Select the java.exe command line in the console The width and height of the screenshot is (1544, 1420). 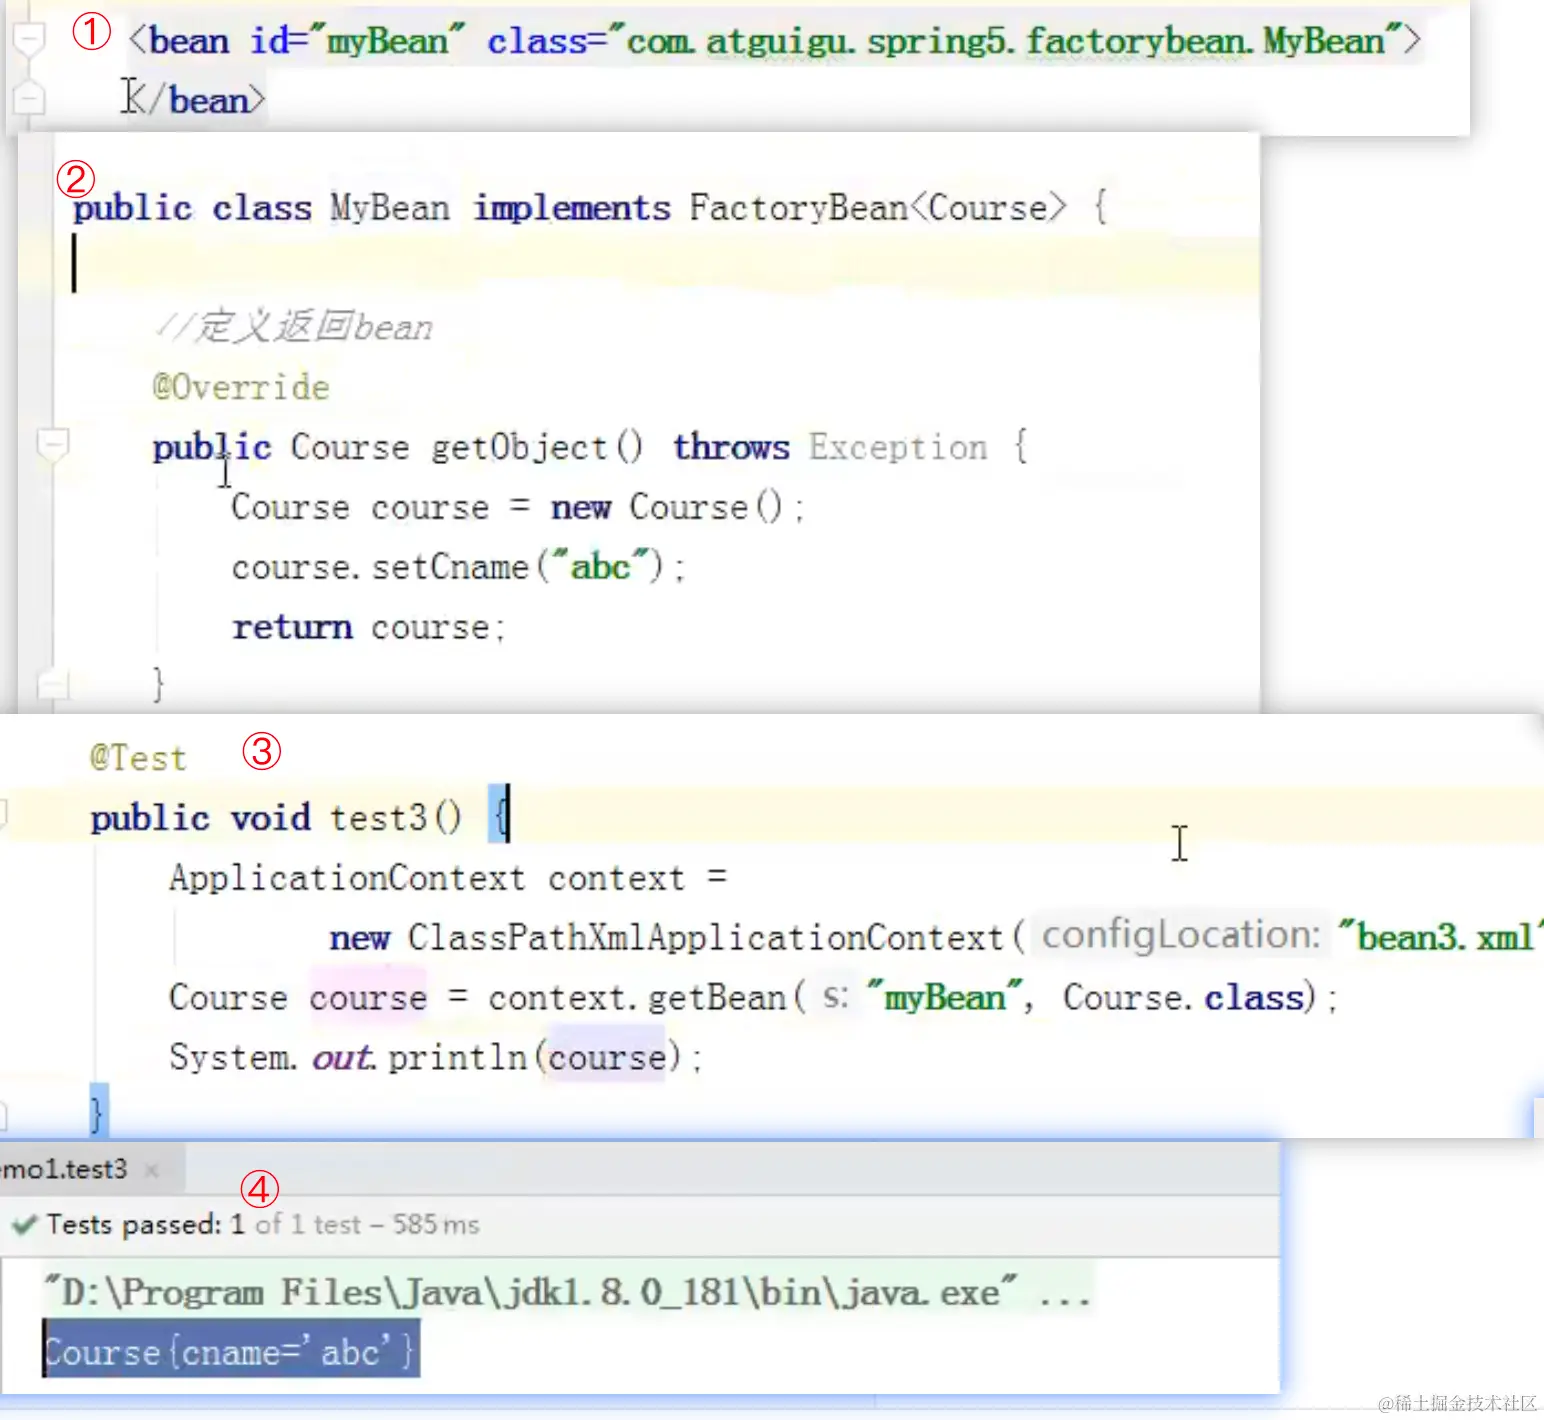[567, 1293]
